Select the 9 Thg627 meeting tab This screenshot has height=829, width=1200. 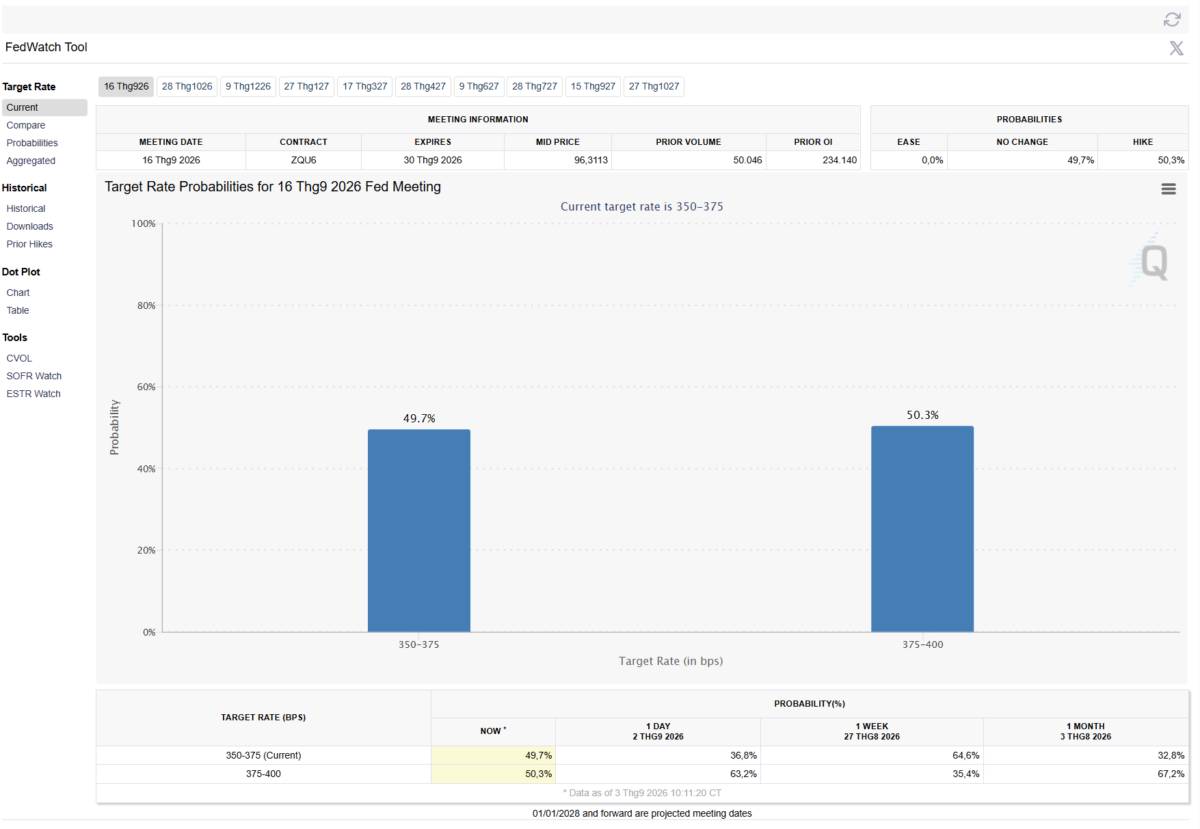tap(479, 87)
